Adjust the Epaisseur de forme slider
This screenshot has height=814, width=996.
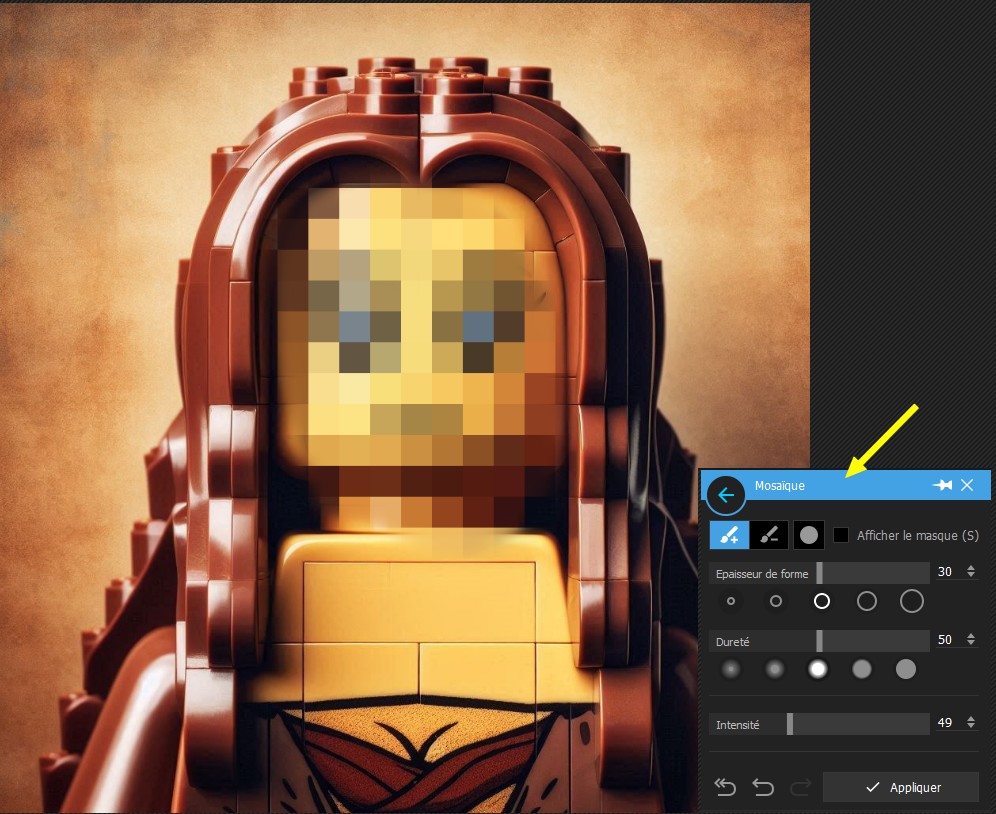point(819,573)
